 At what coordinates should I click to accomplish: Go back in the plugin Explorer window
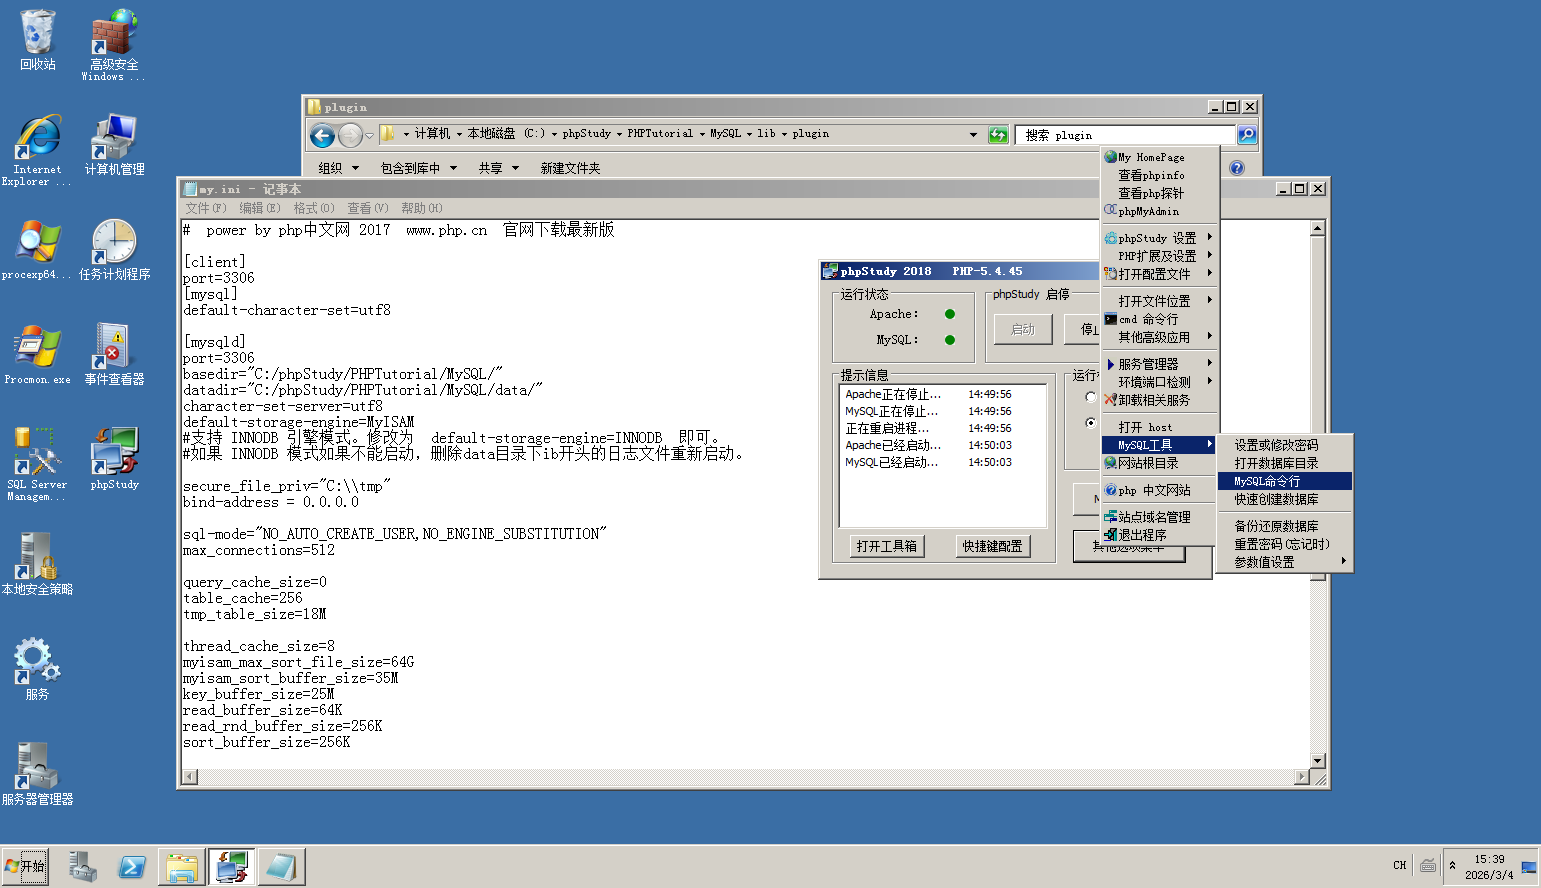tap(322, 135)
